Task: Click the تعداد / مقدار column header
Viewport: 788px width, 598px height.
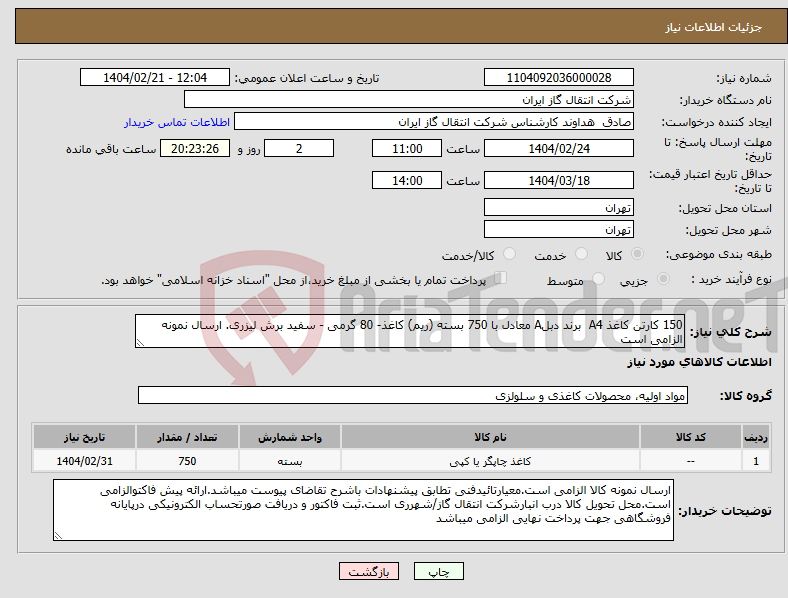Action: point(187,437)
